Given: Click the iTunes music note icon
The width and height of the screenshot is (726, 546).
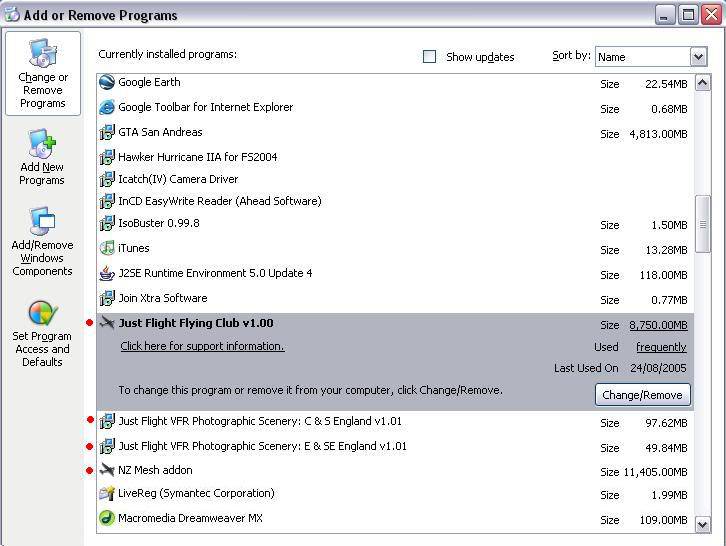Looking at the screenshot, I should click(x=107, y=248).
